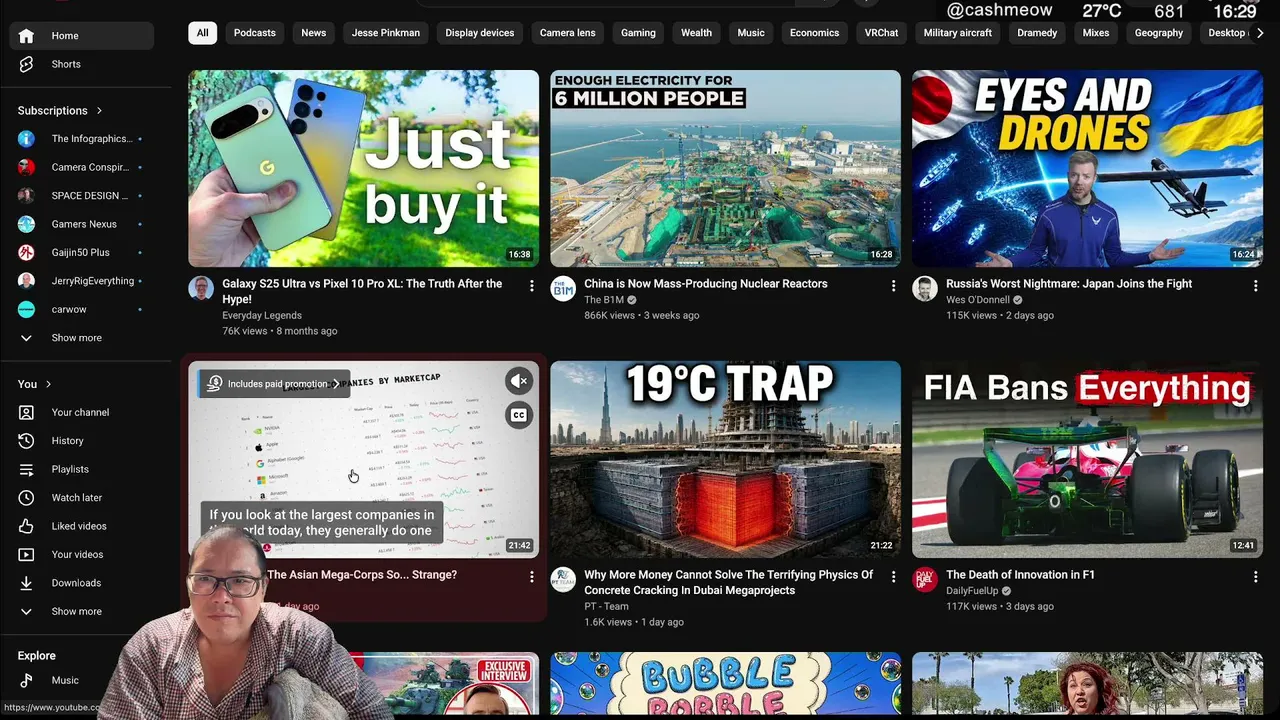Select the Podcasts filter chip

[255, 33]
